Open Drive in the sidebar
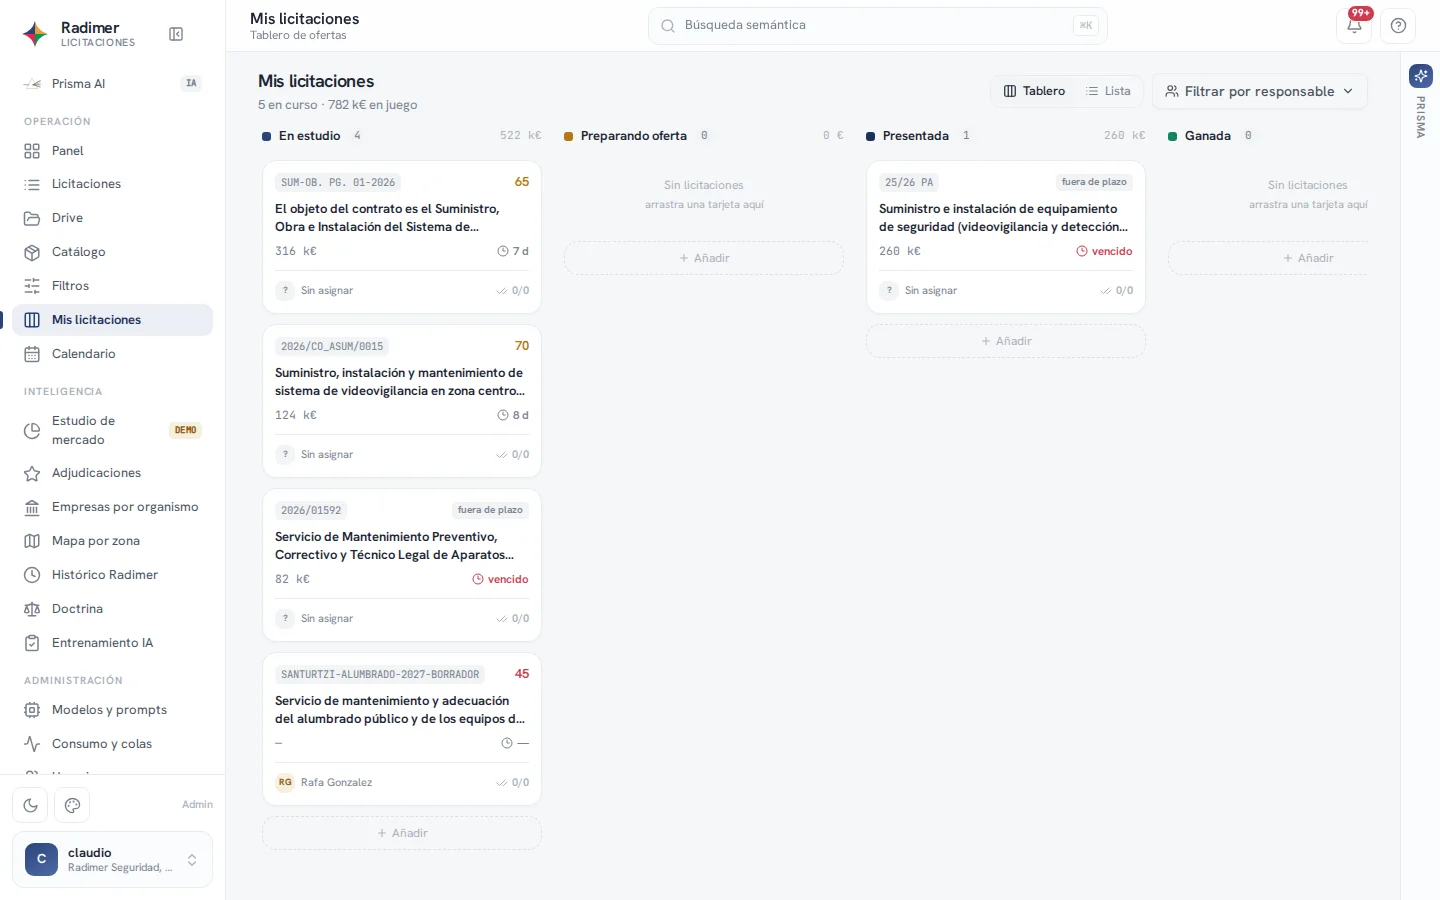The height and width of the screenshot is (900, 1440). pyautogui.click(x=112, y=218)
